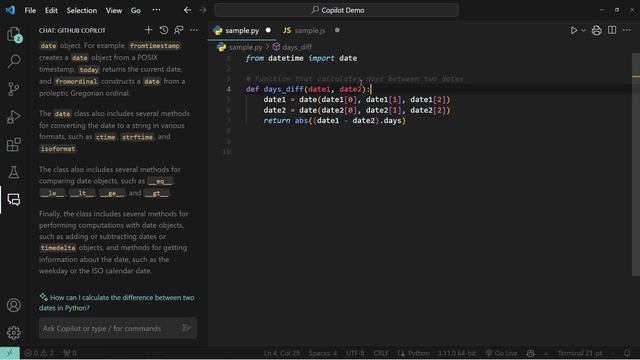Click Ln 4, Col 29 cursor position

point(282,353)
